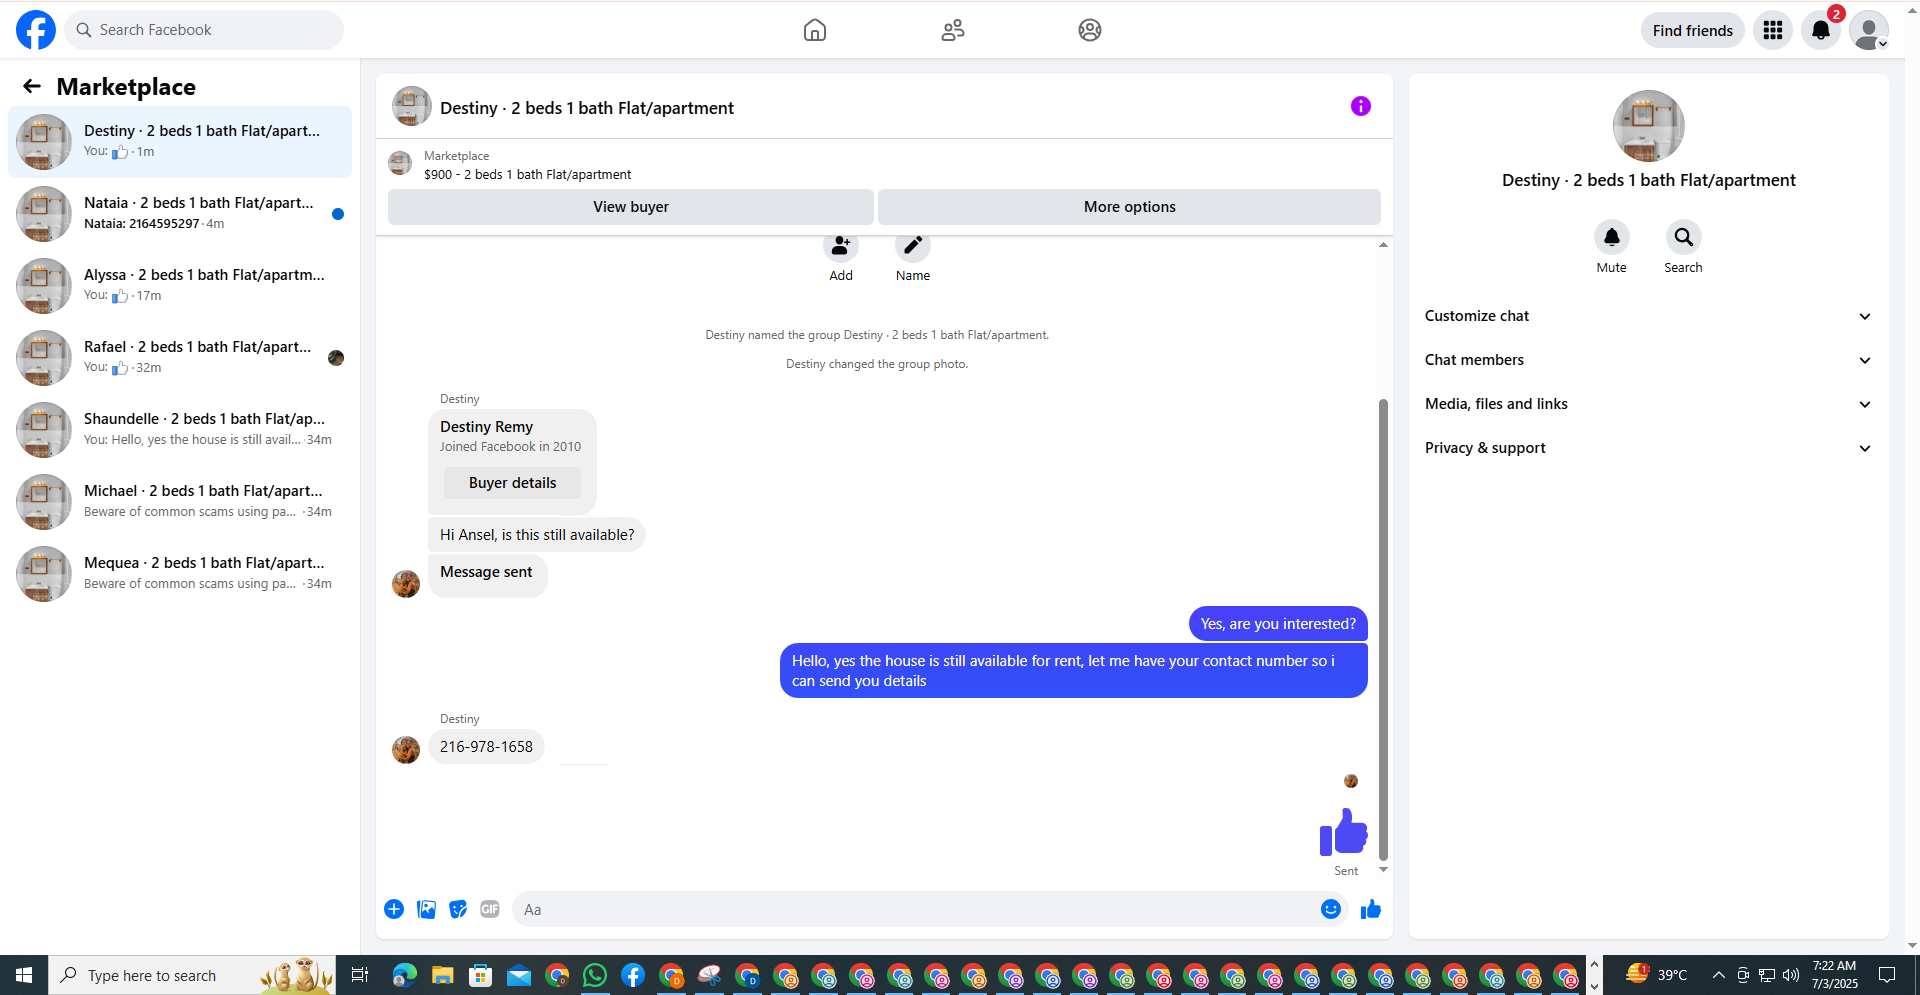Mute this conversation with the bell icon

tap(1612, 237)
